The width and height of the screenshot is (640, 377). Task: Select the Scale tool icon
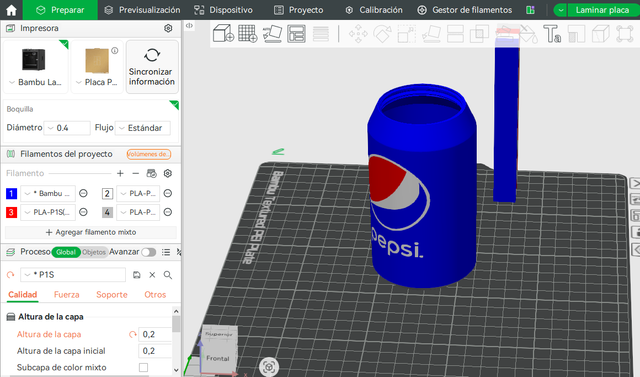pos(407,33)
